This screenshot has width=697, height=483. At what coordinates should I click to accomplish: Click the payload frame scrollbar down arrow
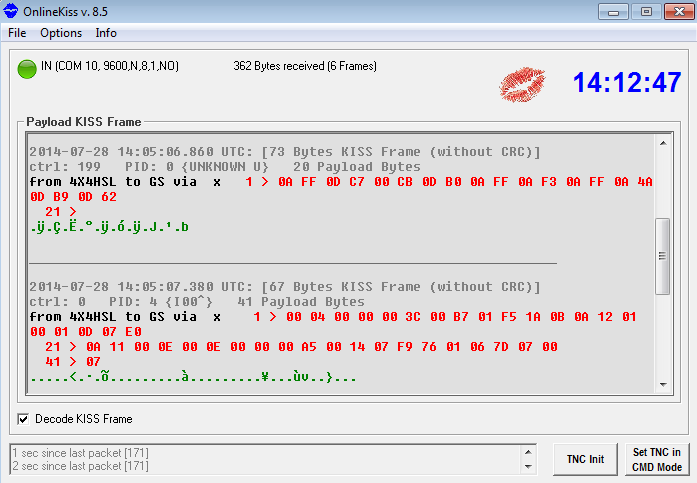pyautogui.click(x=663, y=385)
